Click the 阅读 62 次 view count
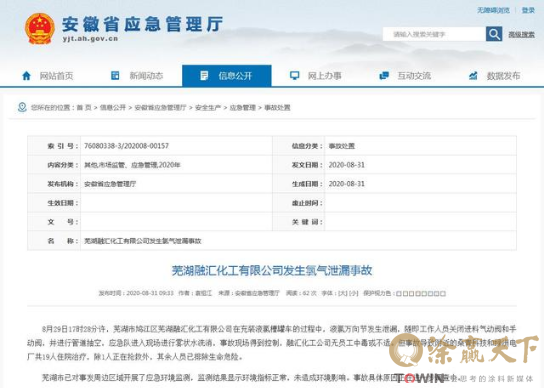This screenshot has width=544, height=388. [301, 293]
